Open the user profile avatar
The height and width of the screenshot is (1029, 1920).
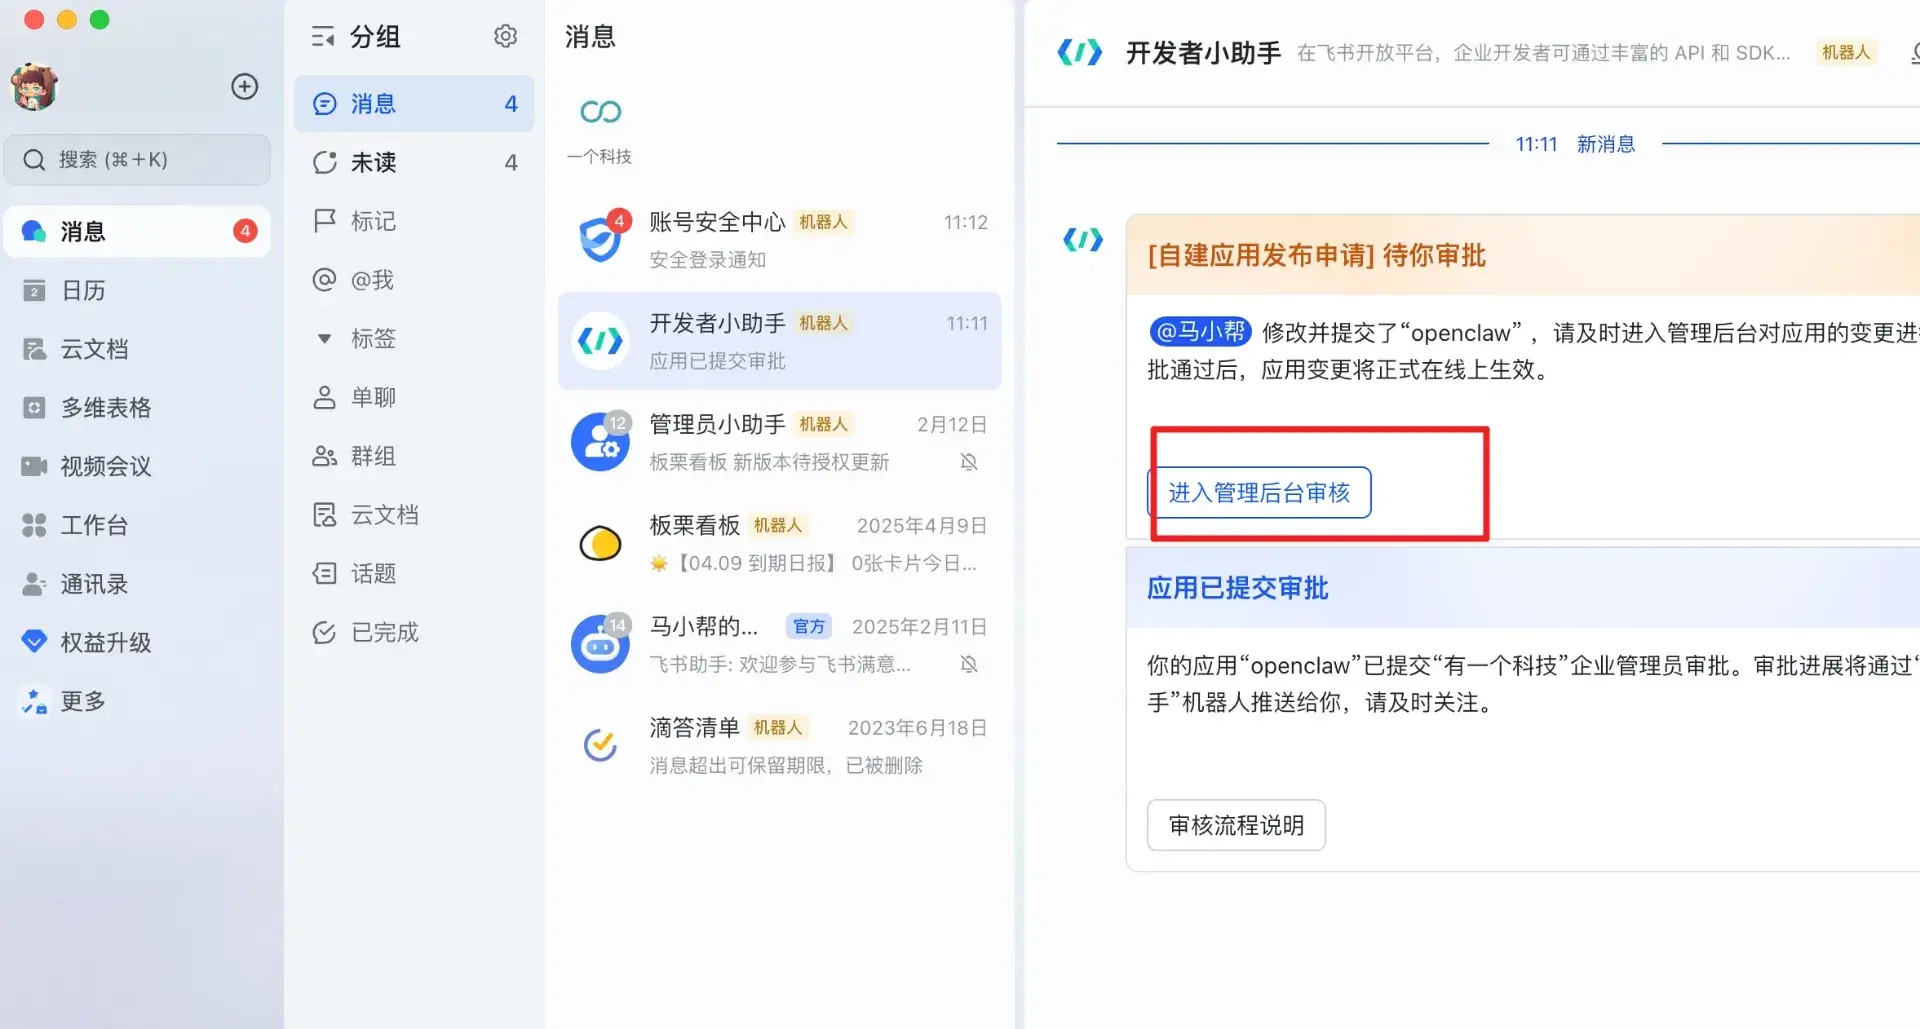click(34, 87)
